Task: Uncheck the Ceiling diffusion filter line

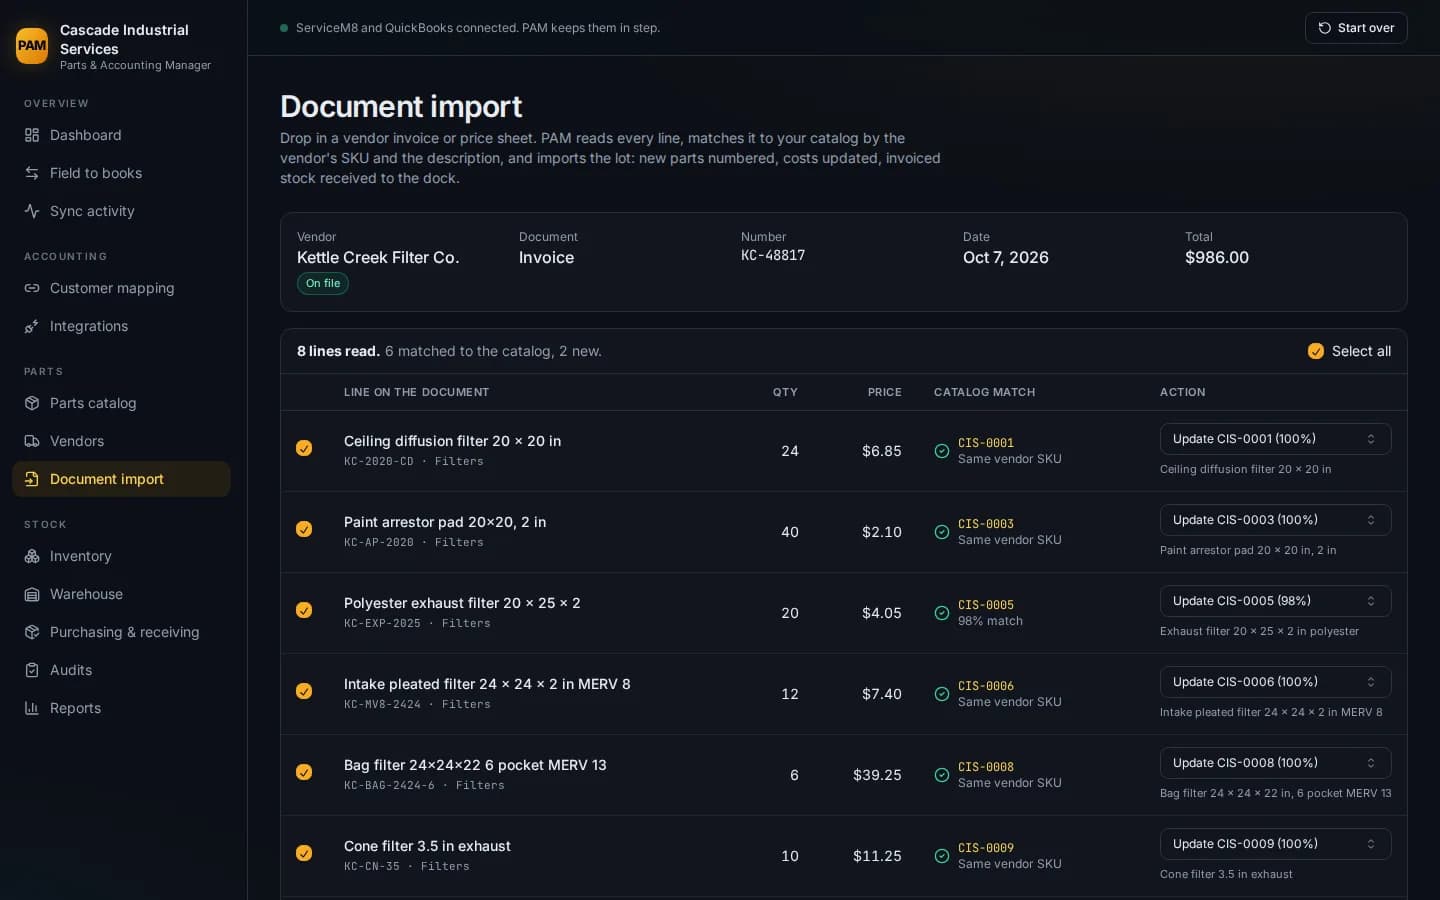Action: click(x=304, y=448)
